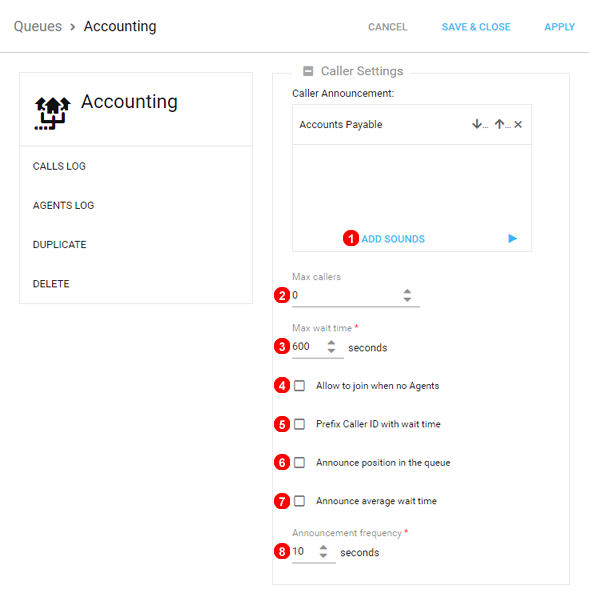Screen dimensions: 589x593
Task: Open the Agents Log menu item
Action: [x=64, y=205]
